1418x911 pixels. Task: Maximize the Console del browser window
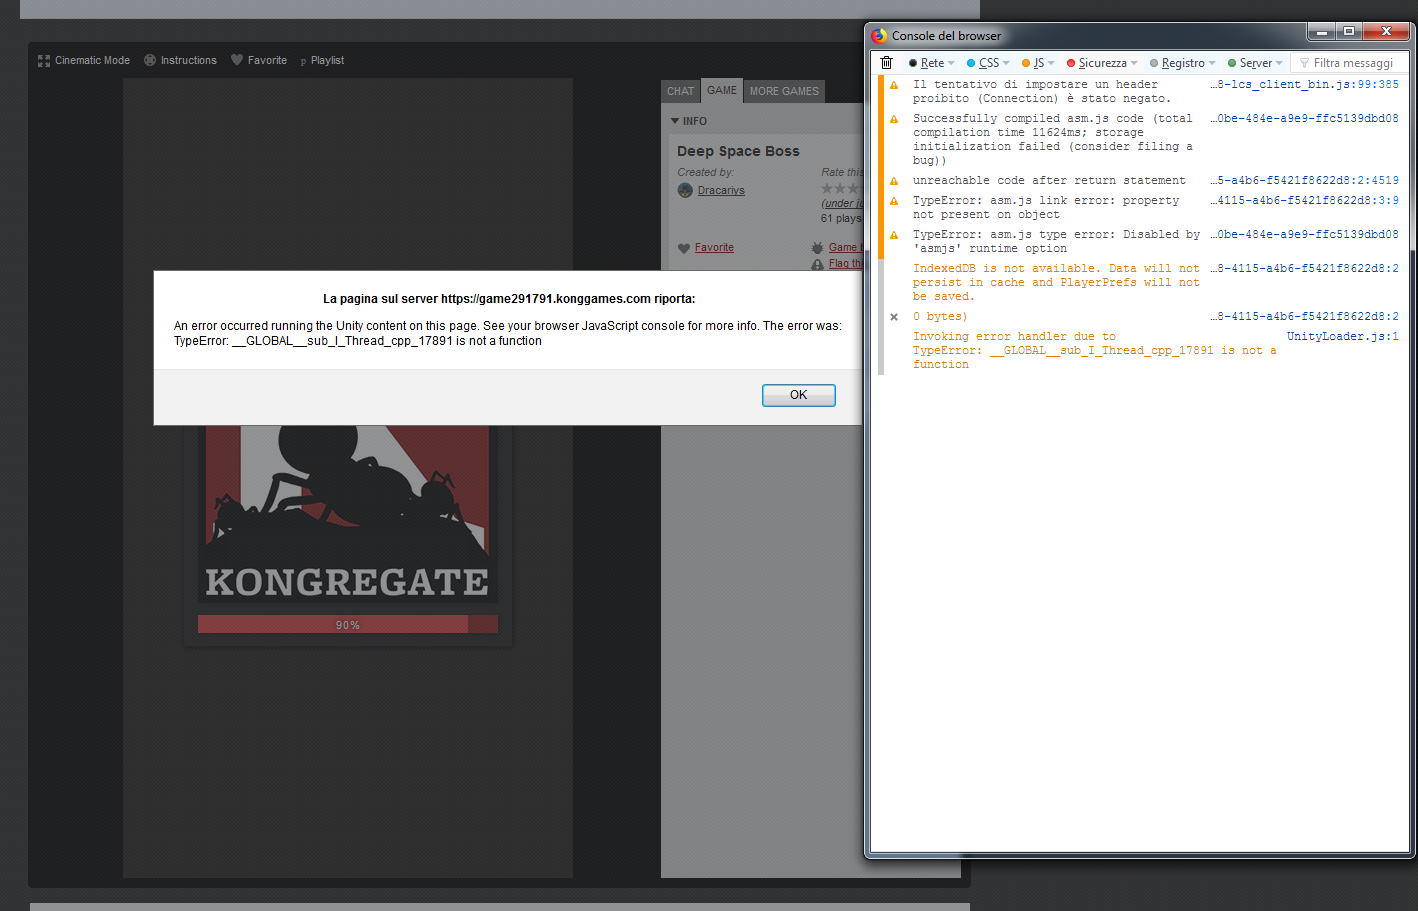pos(1349,32)
